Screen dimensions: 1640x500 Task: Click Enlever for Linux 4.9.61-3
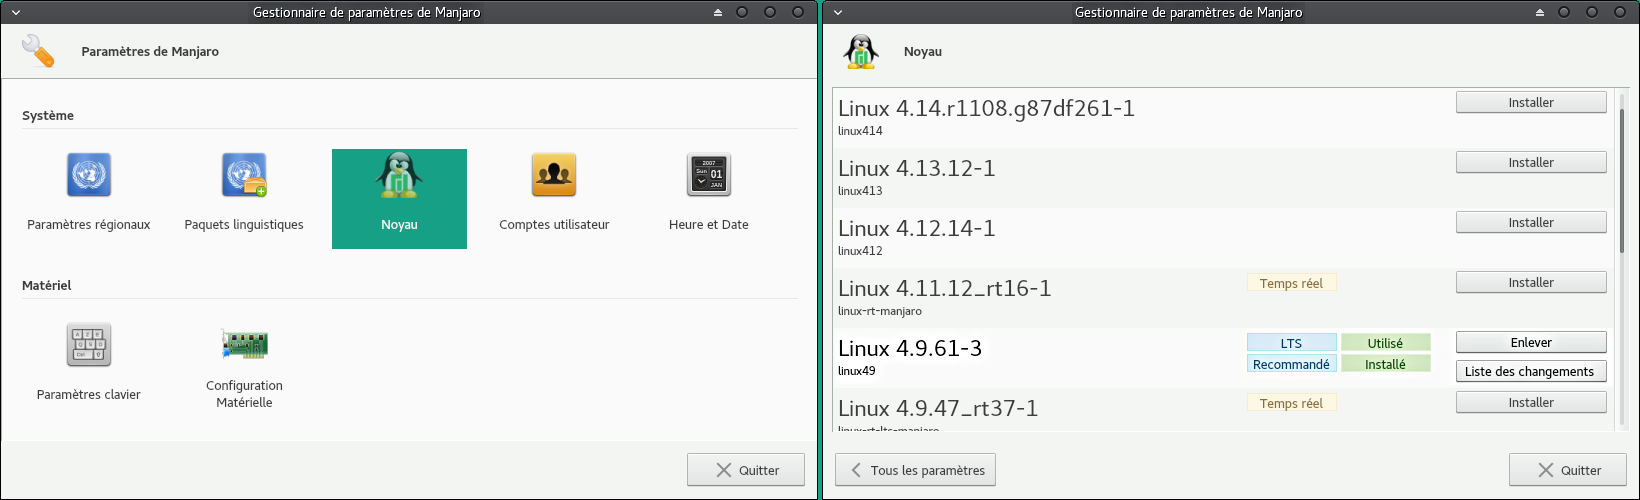(1531, 342)
